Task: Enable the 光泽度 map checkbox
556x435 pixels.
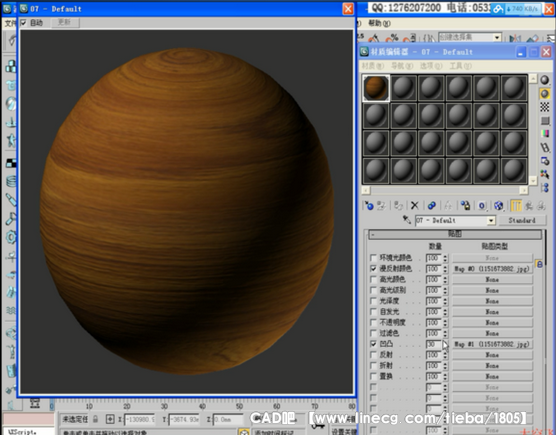Action: [373, 301]
